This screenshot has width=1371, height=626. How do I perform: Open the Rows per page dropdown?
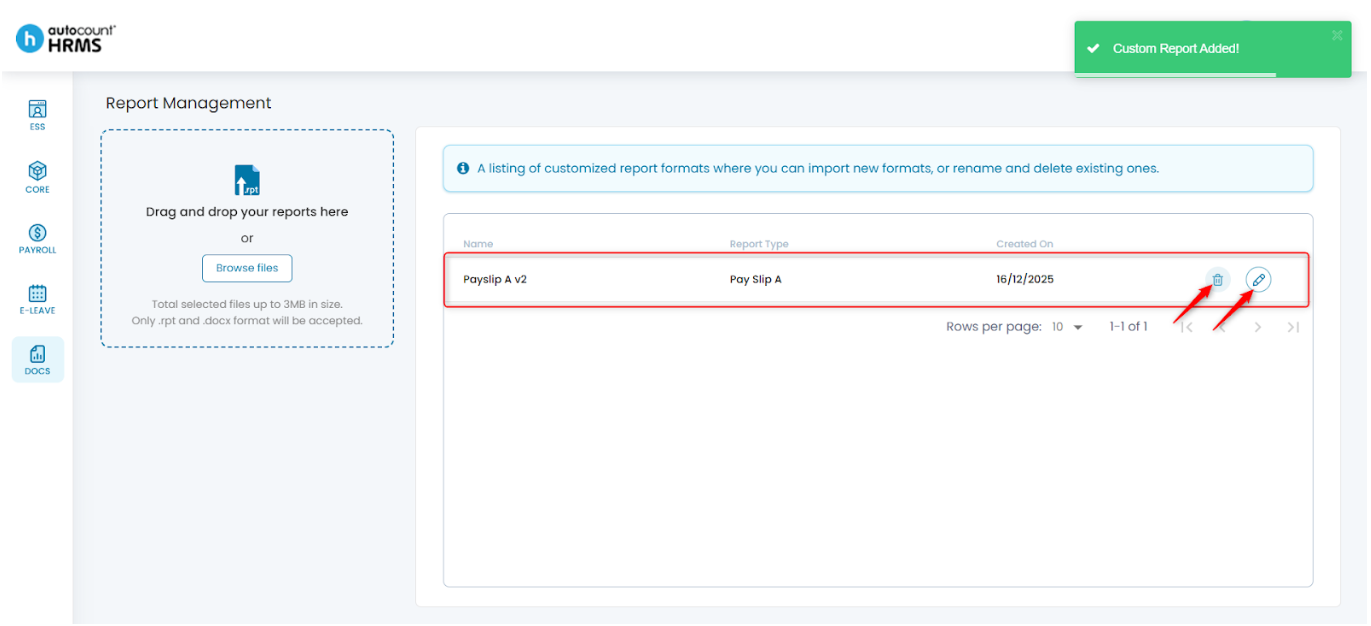click(1067, 327)
